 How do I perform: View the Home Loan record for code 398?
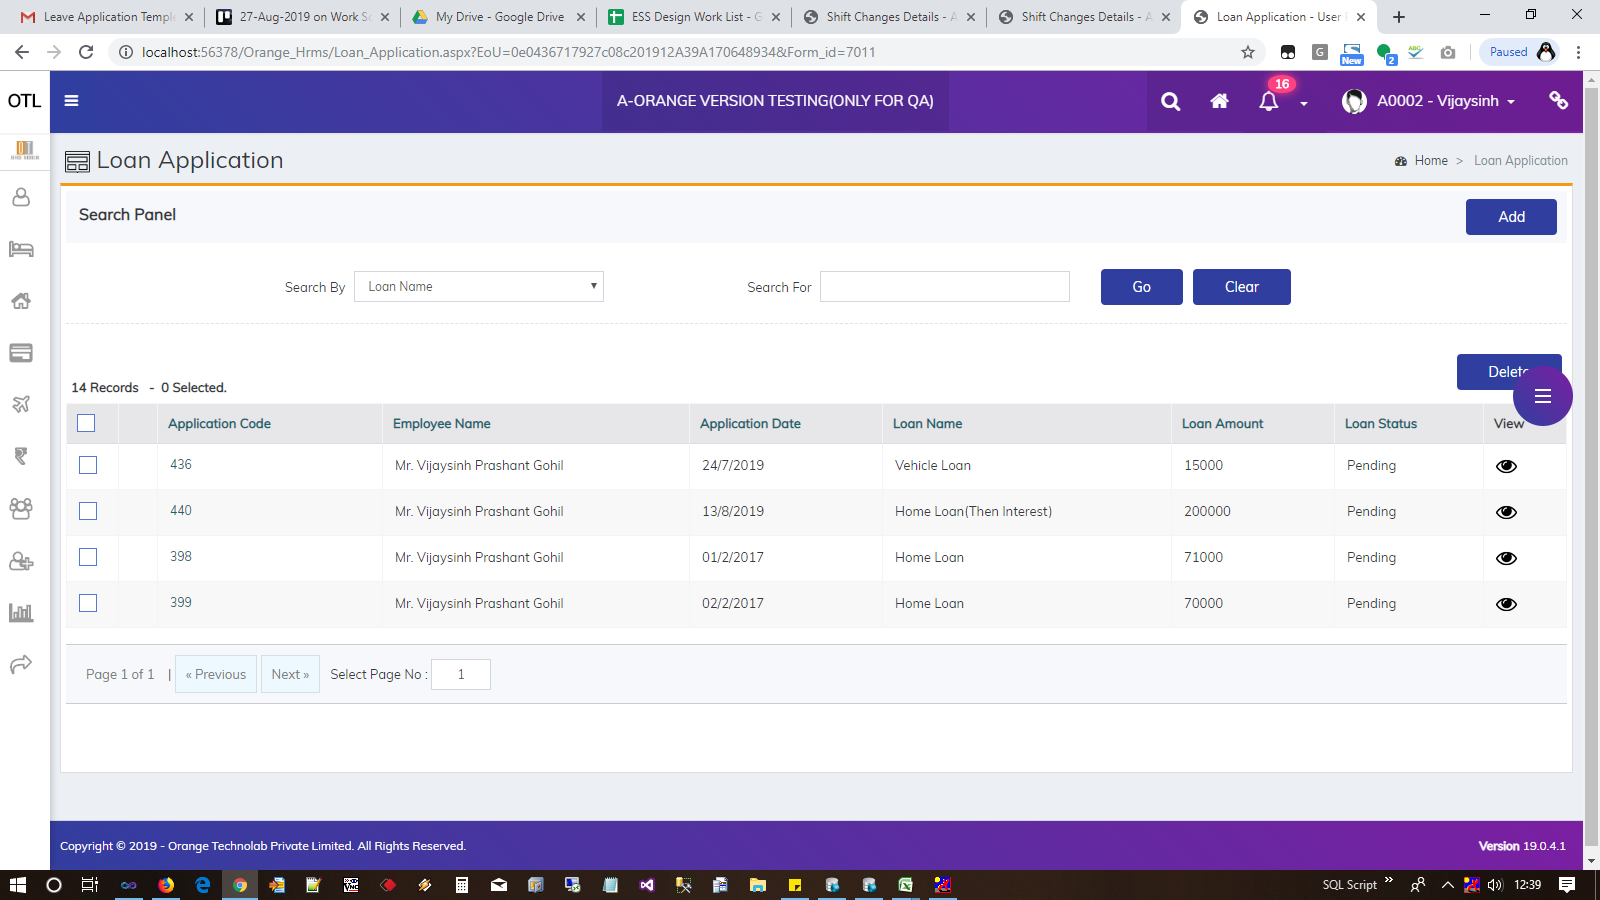1506,557
